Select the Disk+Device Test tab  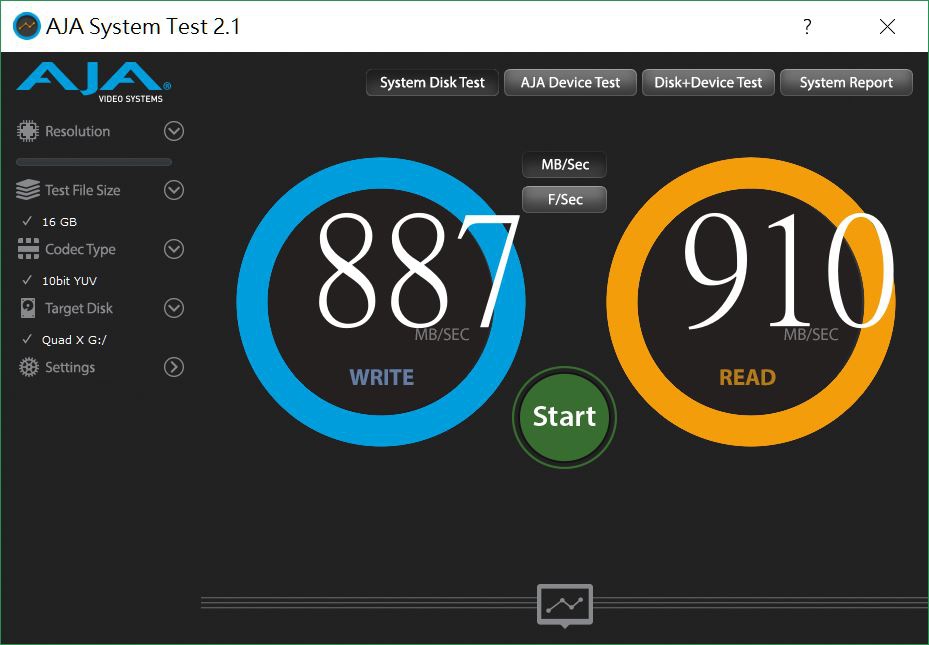[x=708, y=82]
